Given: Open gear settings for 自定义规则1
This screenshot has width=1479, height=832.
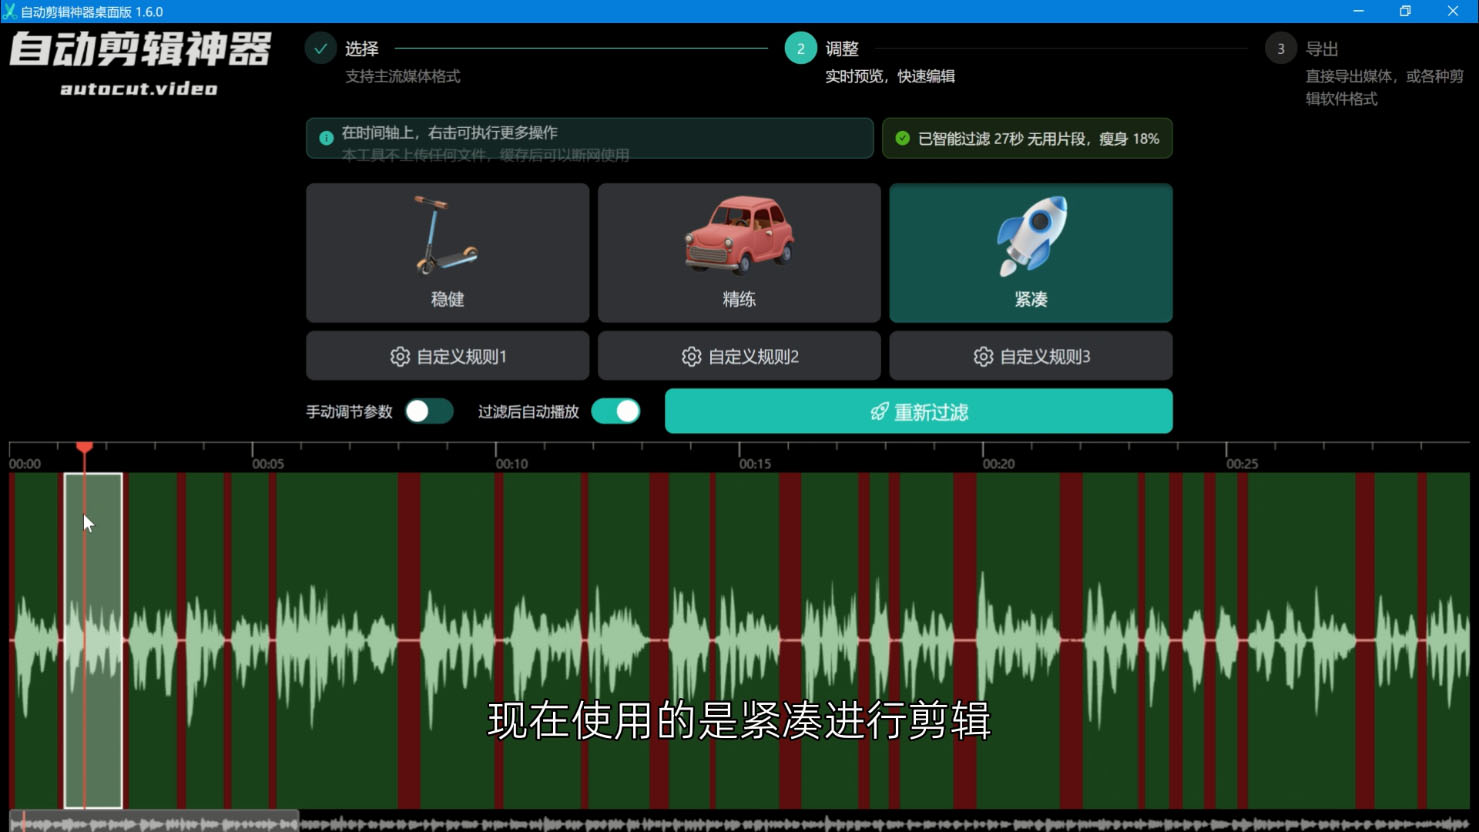Looking at the screenshot, I should tap(400, 356).
